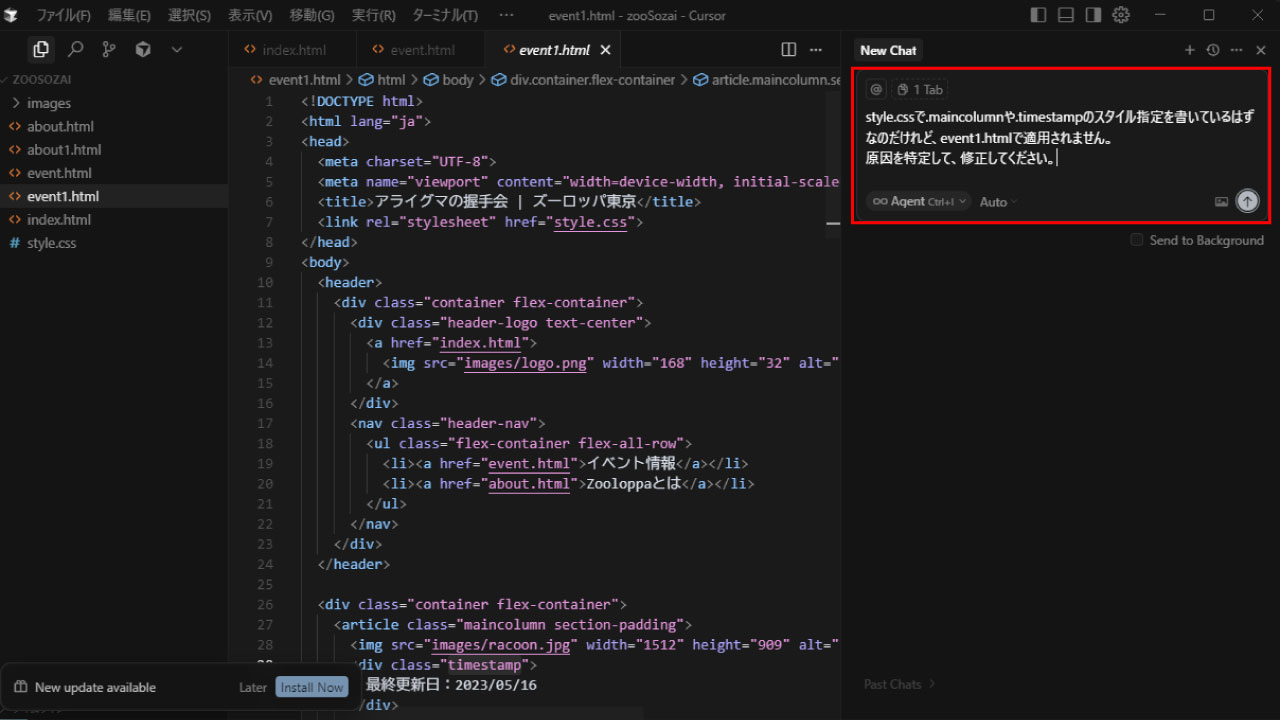The height and width of the screenshot is (720, 1280).
Task: Open about1.html in the explorer
Action: 114,150
